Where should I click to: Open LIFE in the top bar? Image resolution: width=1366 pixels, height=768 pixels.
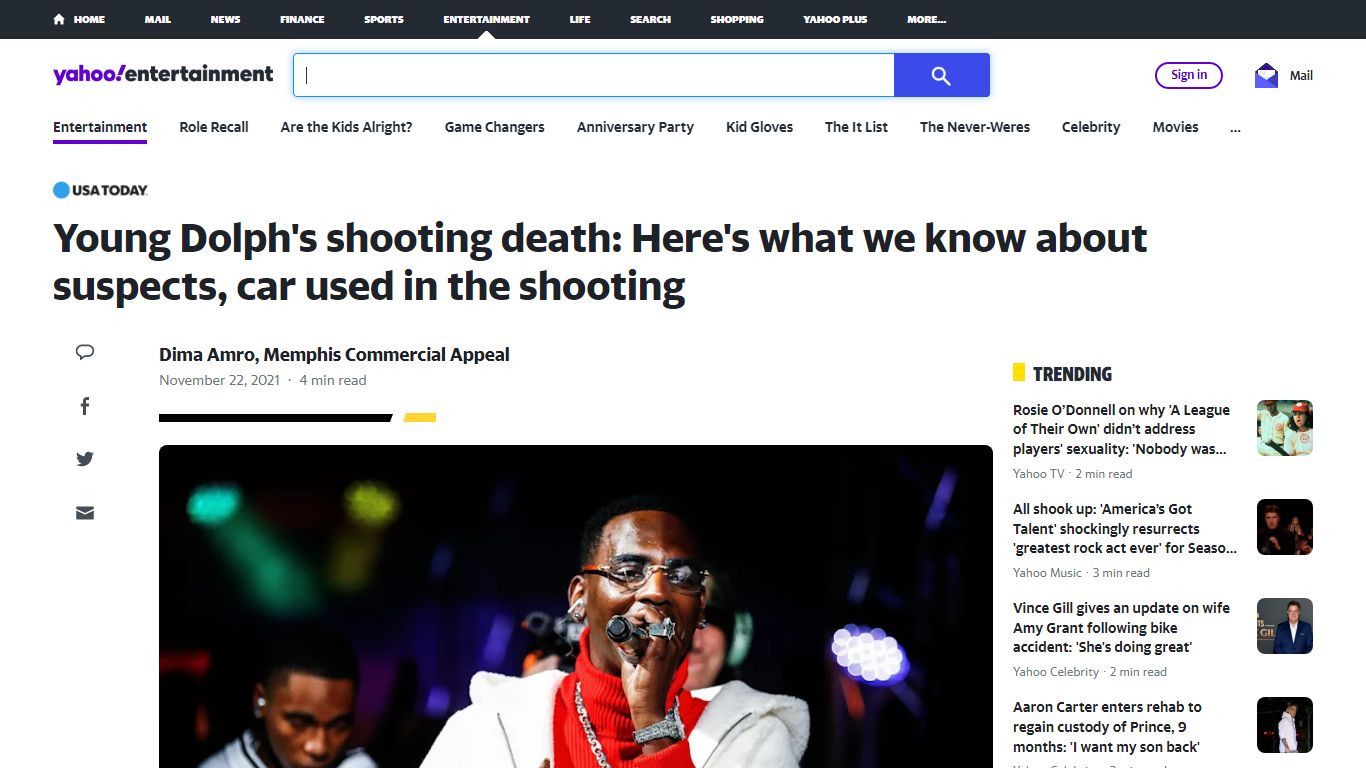coord(580,19)
